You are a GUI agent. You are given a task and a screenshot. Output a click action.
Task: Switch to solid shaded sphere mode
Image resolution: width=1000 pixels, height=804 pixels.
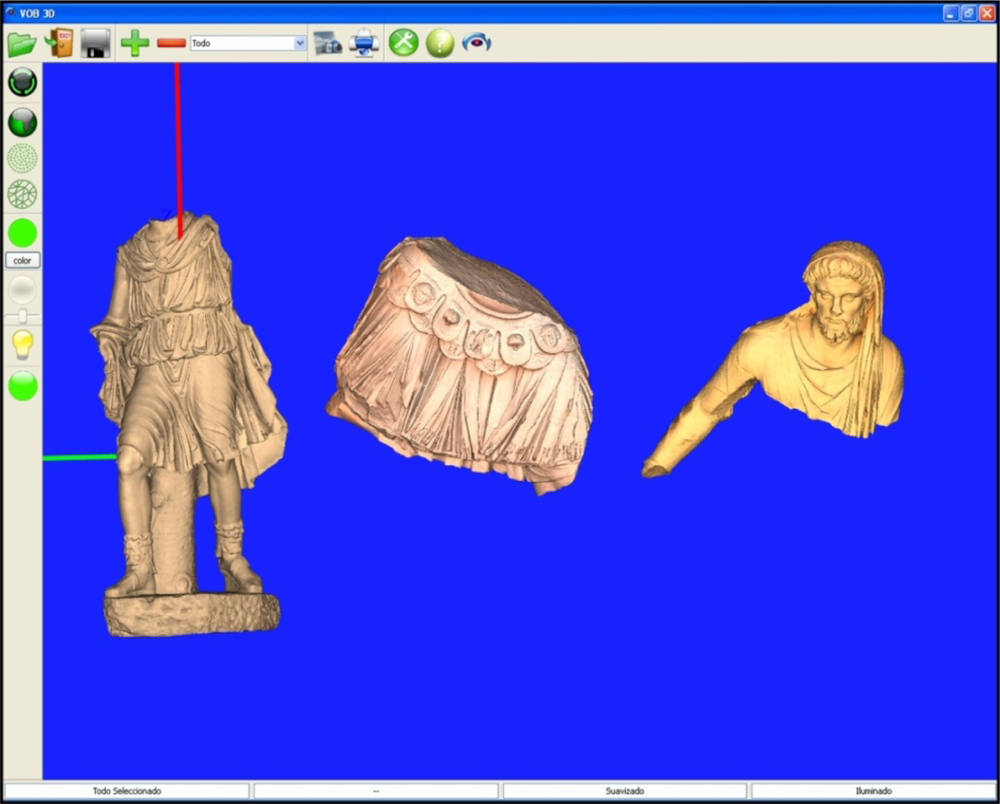(22, 122)
